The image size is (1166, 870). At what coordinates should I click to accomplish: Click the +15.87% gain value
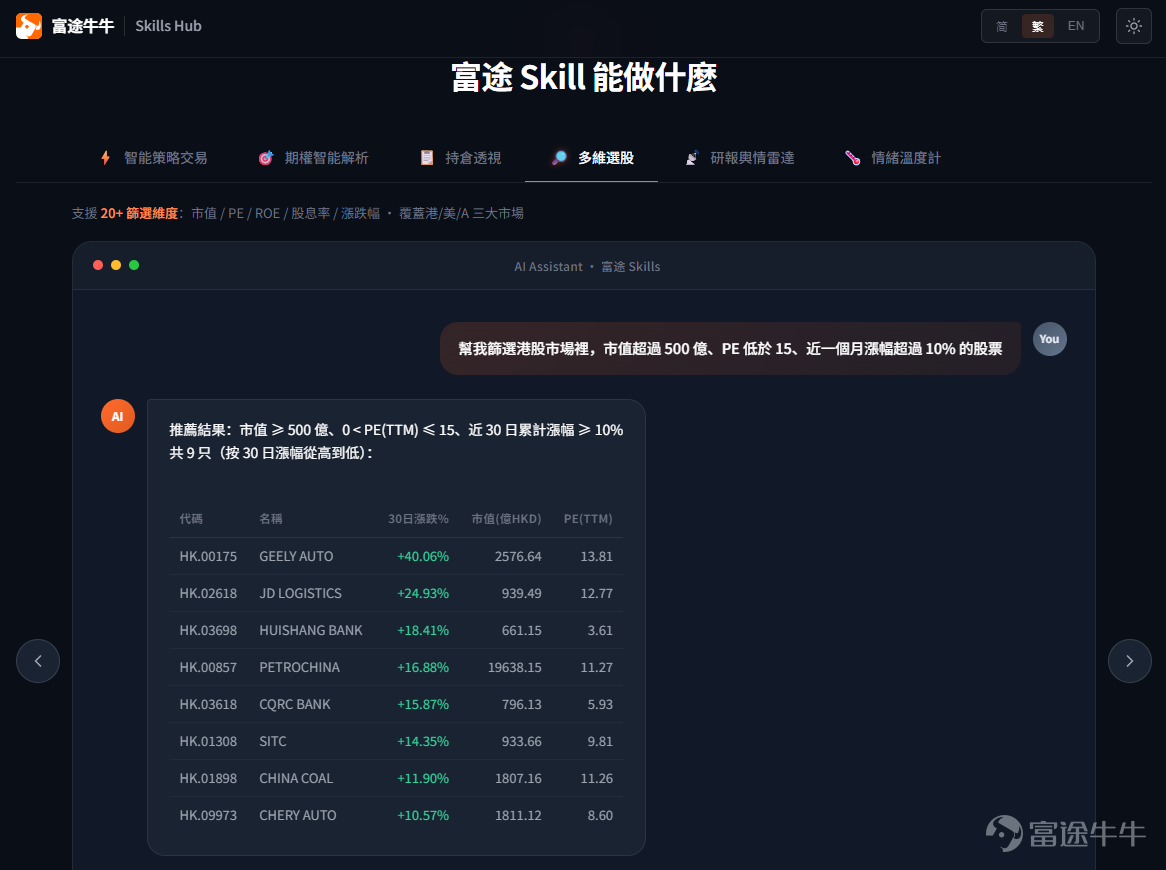click(423, 704)
